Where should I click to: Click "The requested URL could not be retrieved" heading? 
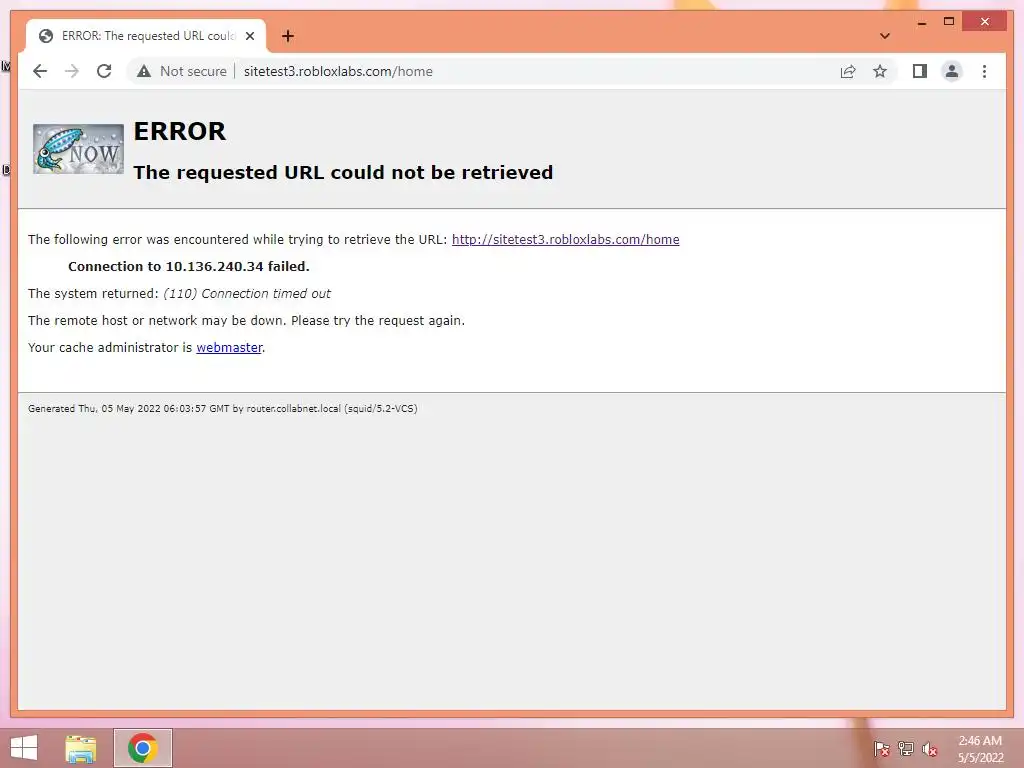(343, 172)
